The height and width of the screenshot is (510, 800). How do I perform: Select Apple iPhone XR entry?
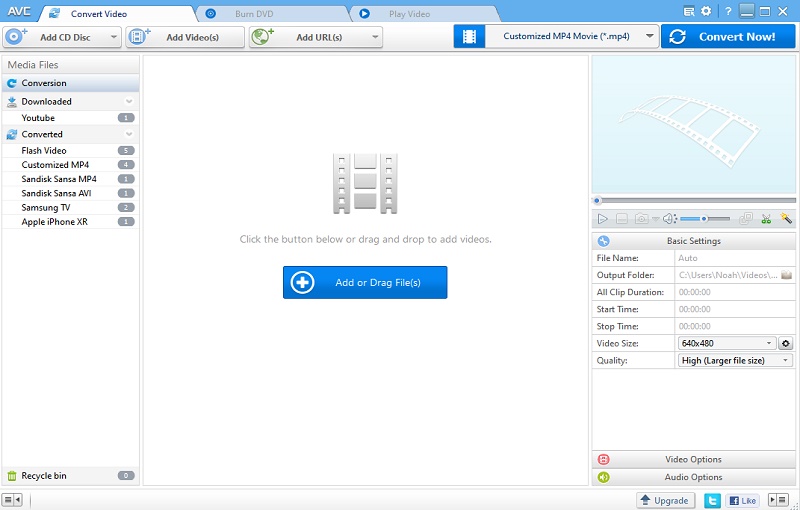70,222
